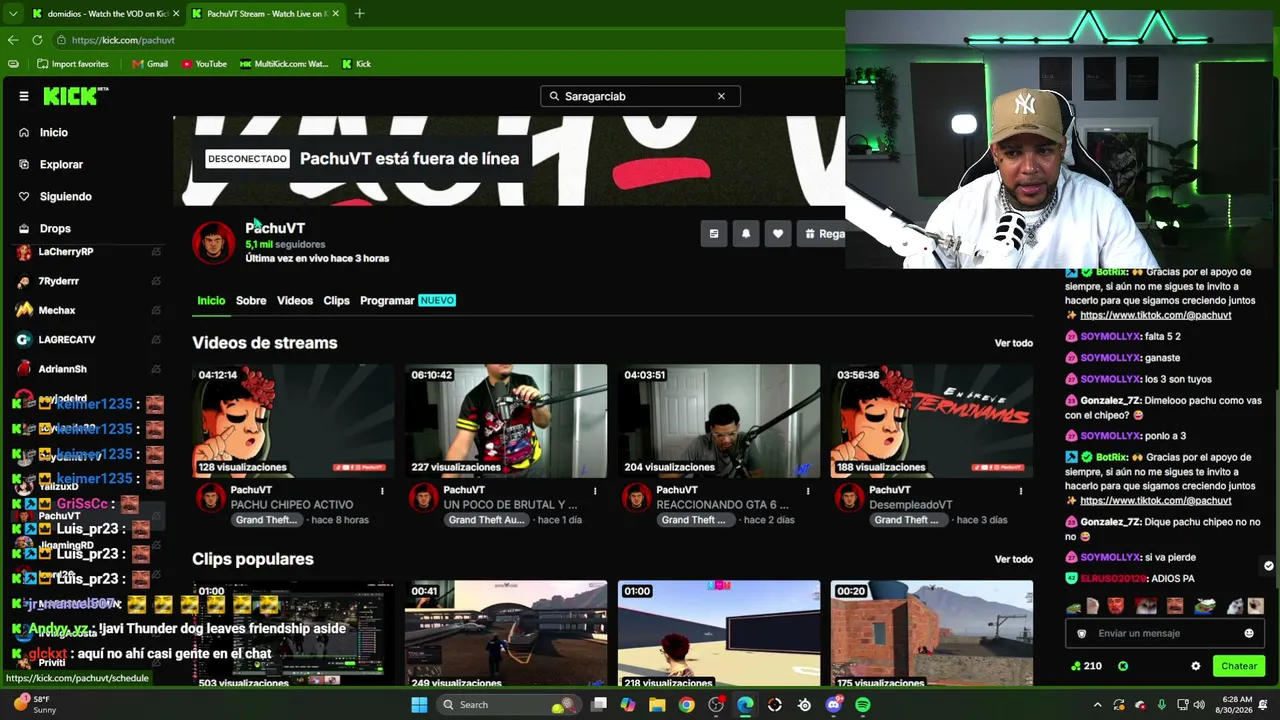This screenshot has width=1280, height=720.
Task: Play the 00:41 popular clip
Action: 506,633
